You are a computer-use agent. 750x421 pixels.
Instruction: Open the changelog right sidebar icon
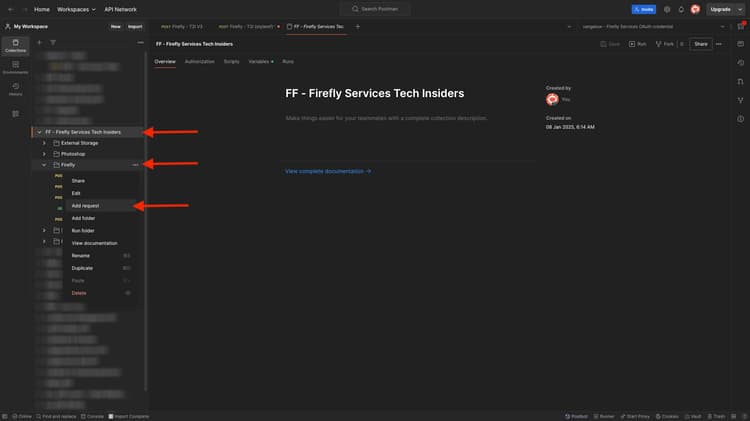(740, 63)
